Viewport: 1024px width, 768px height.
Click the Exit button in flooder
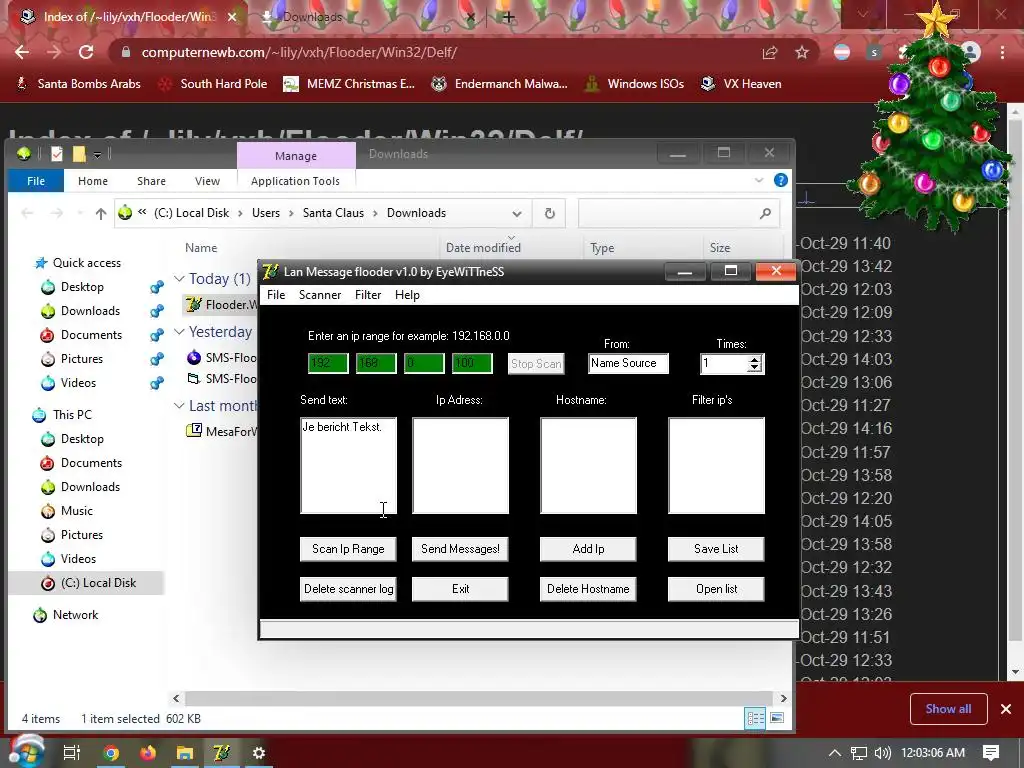pos(460,589)
